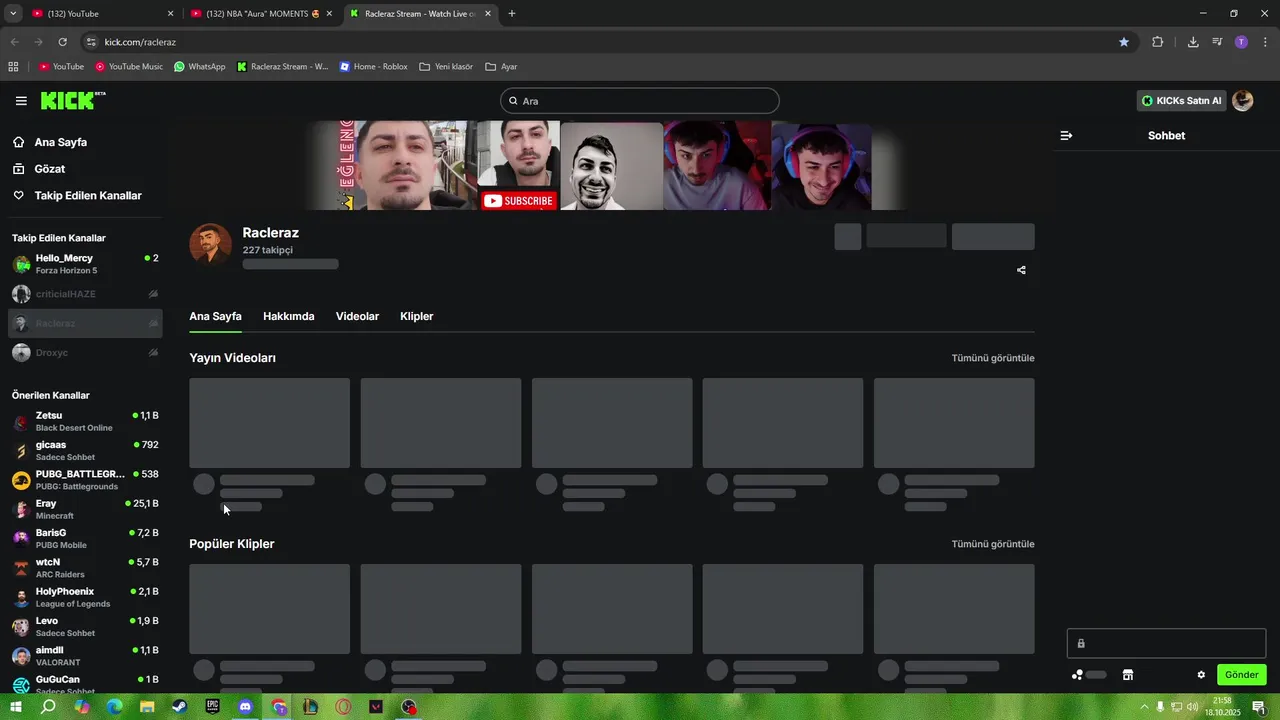
Task: Open the chat shop storefront icon
Action: (x=1127, y=675)
